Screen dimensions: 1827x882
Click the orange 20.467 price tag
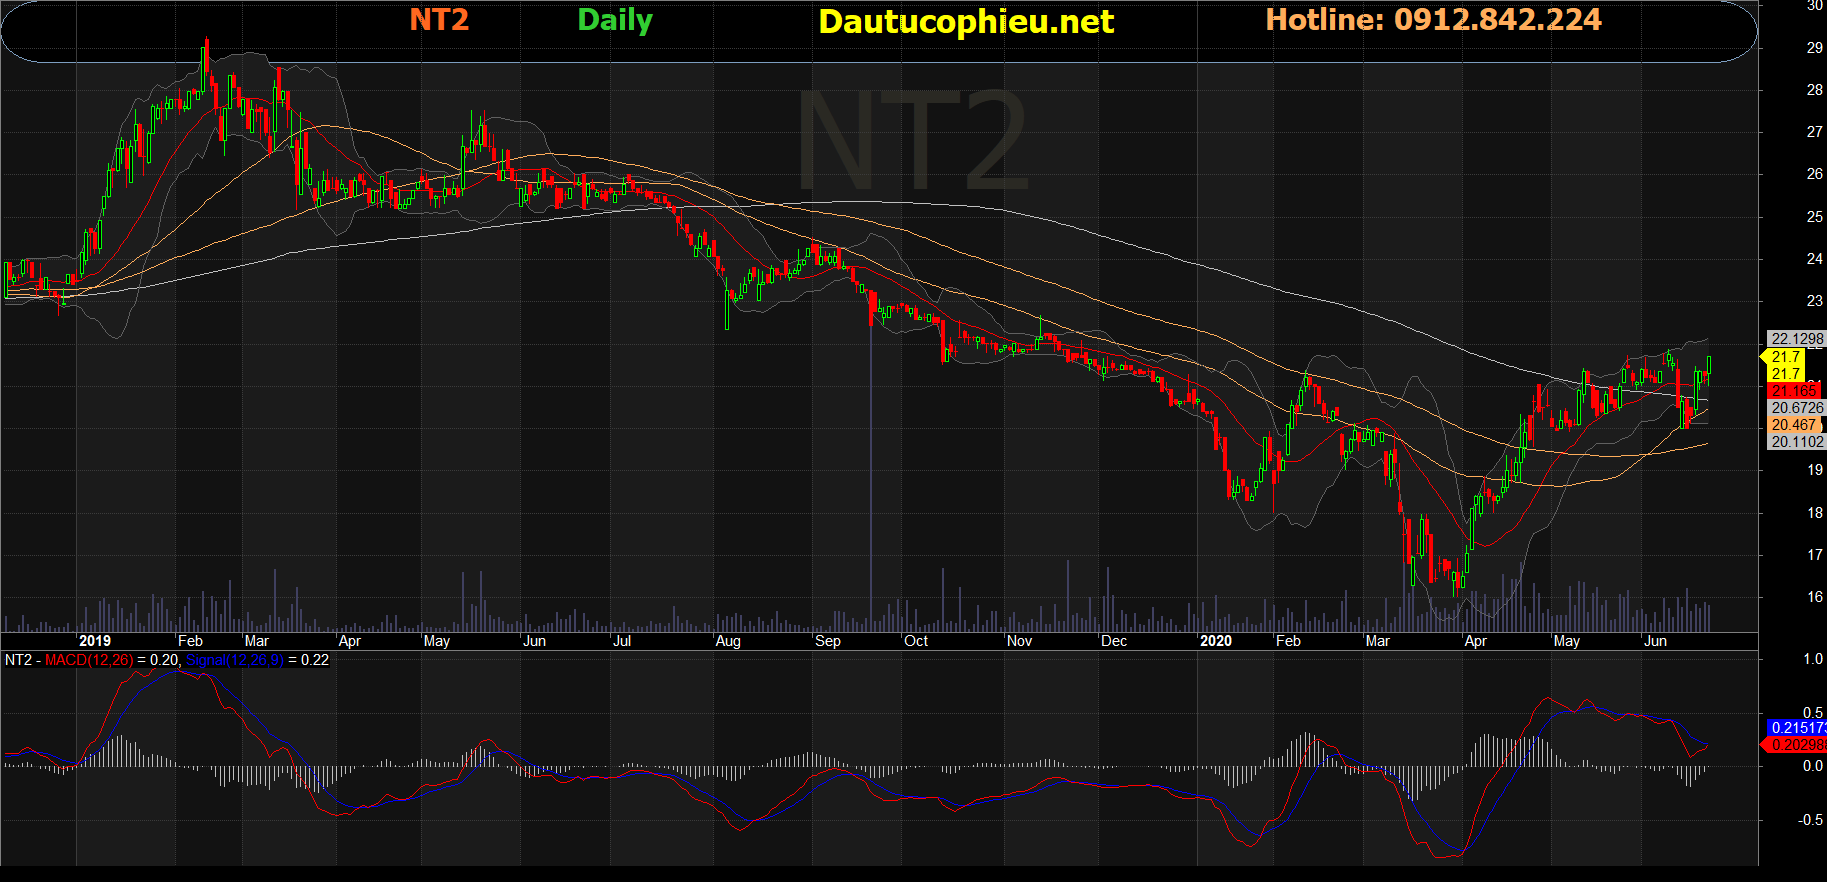click(x=1794, y=425)
